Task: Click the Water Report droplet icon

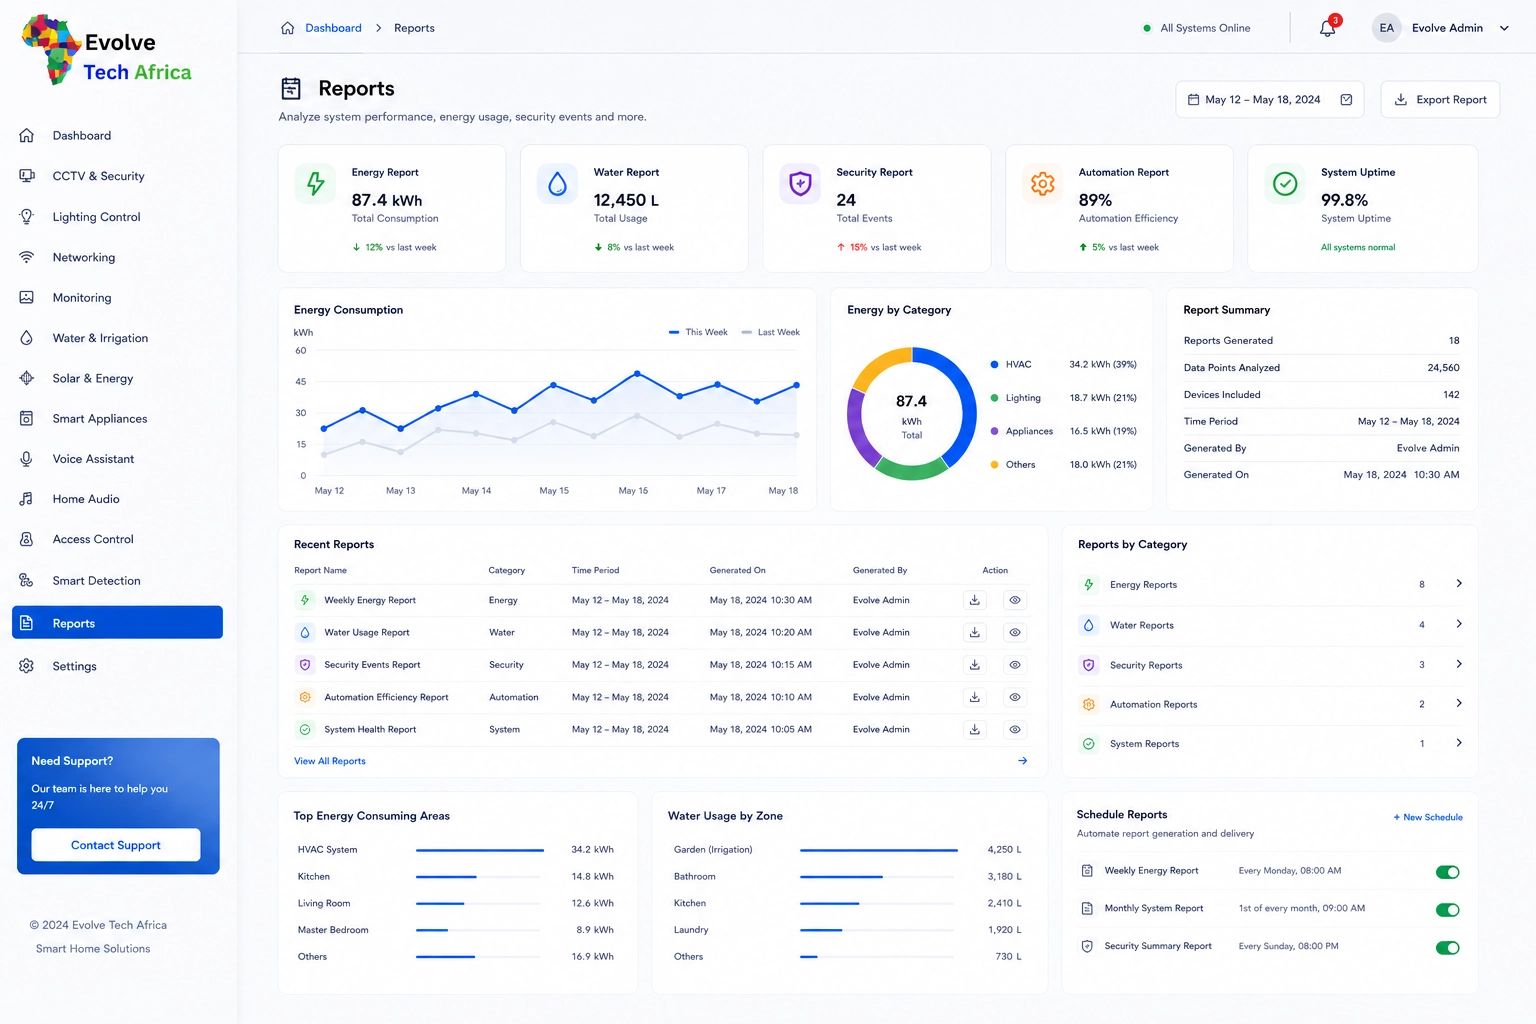Action: [558, 184]
